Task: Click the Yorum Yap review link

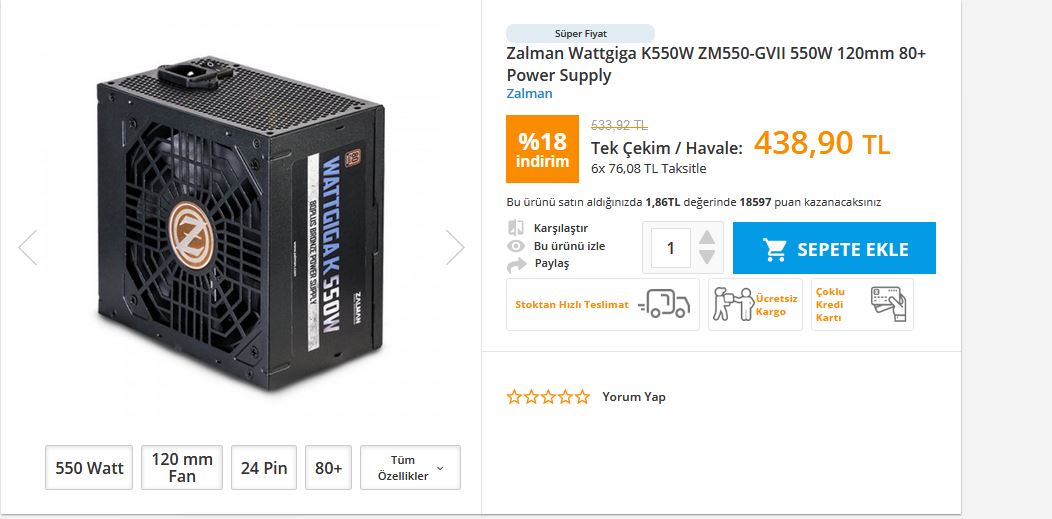Action: (x=633, y=397)
